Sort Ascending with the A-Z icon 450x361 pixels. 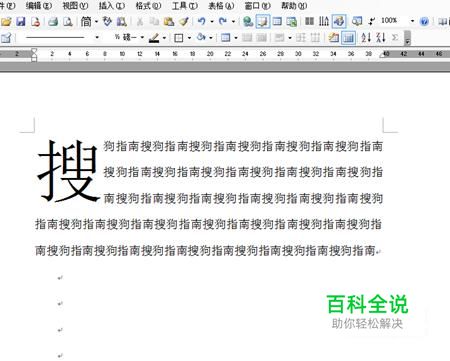coord(366,37)
